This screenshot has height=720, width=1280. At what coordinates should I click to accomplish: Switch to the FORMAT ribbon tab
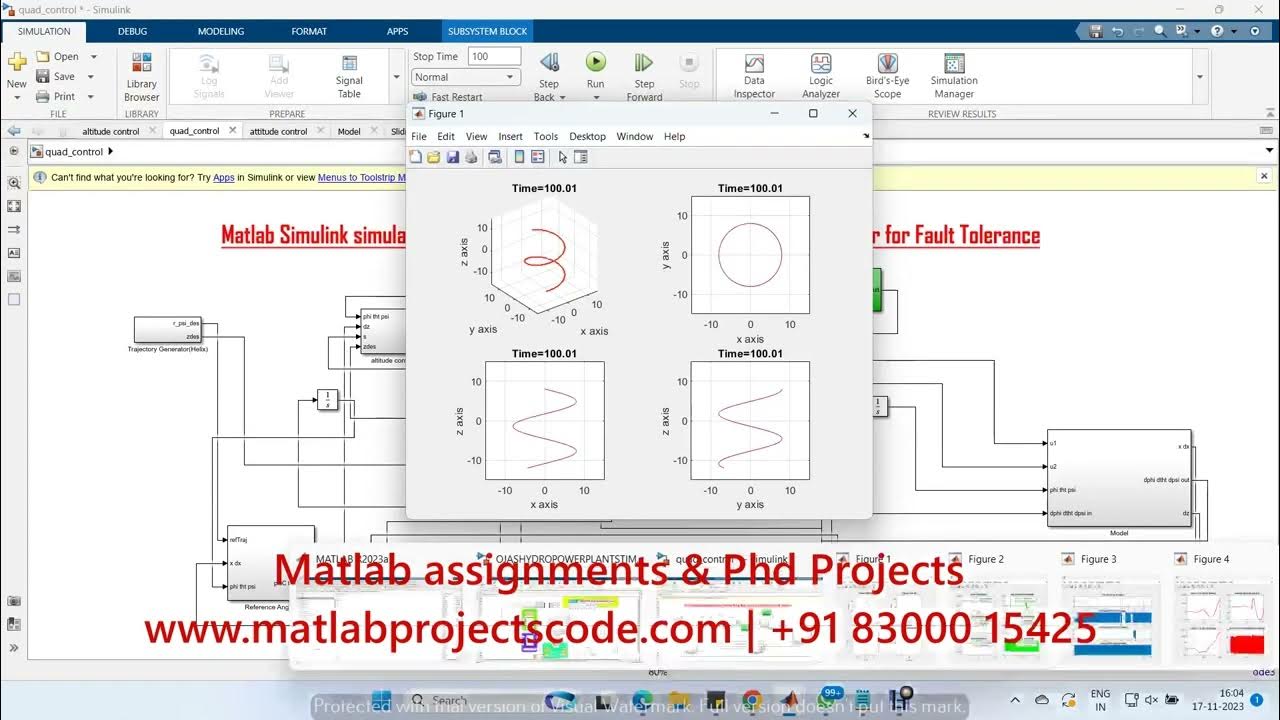(309, 31)
